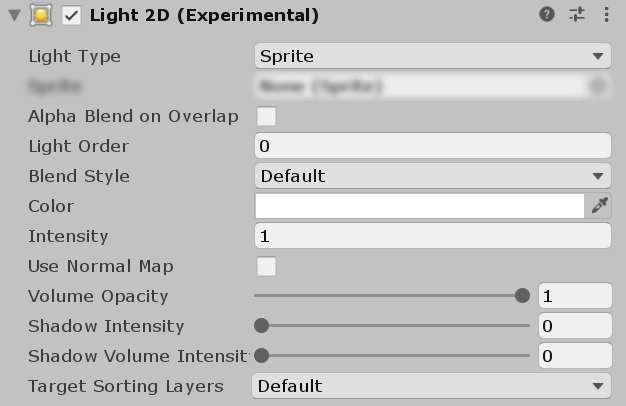Enable Alpha Blend on Overlap
The image size is (626, 406).
click(x=266, y=116)
